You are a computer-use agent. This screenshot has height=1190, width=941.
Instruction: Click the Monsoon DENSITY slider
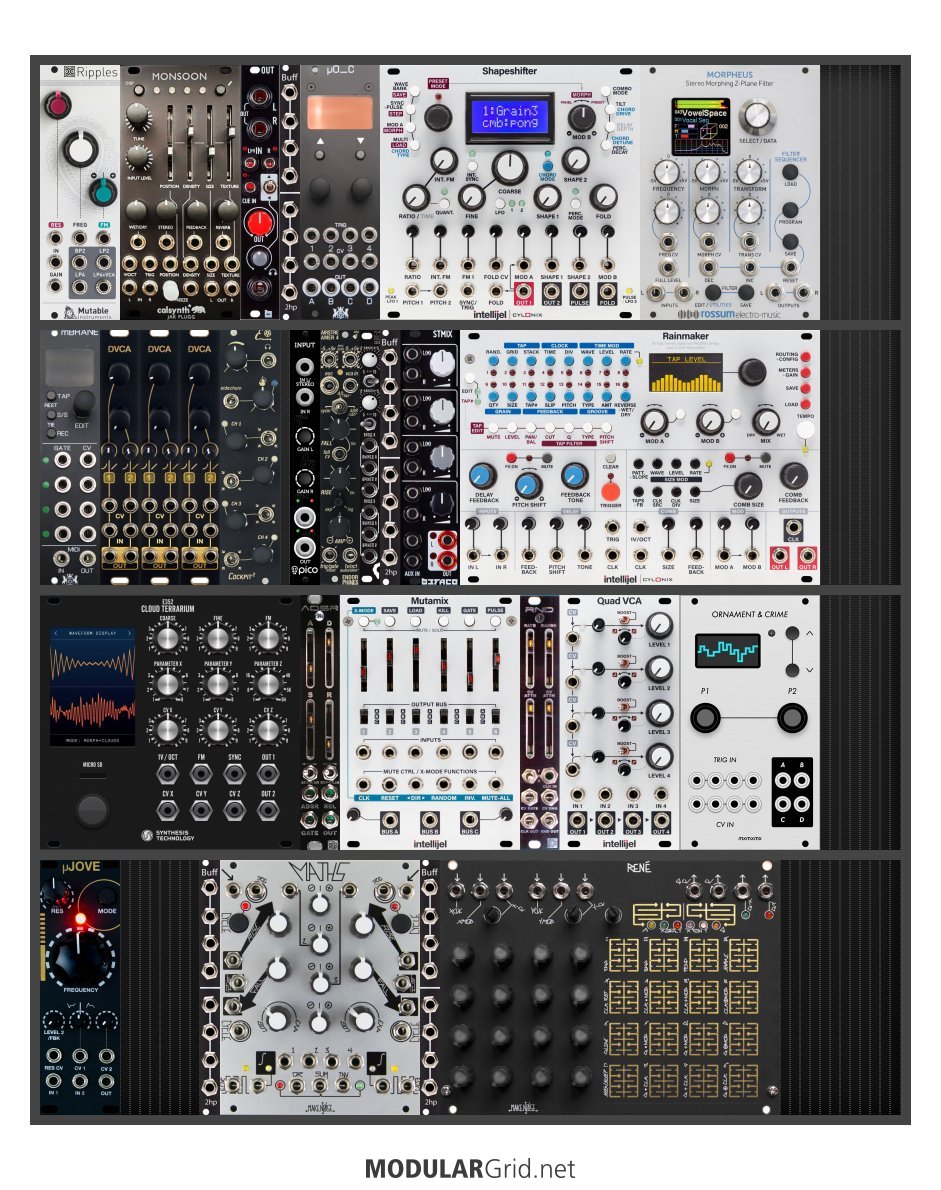click(190, 142)
